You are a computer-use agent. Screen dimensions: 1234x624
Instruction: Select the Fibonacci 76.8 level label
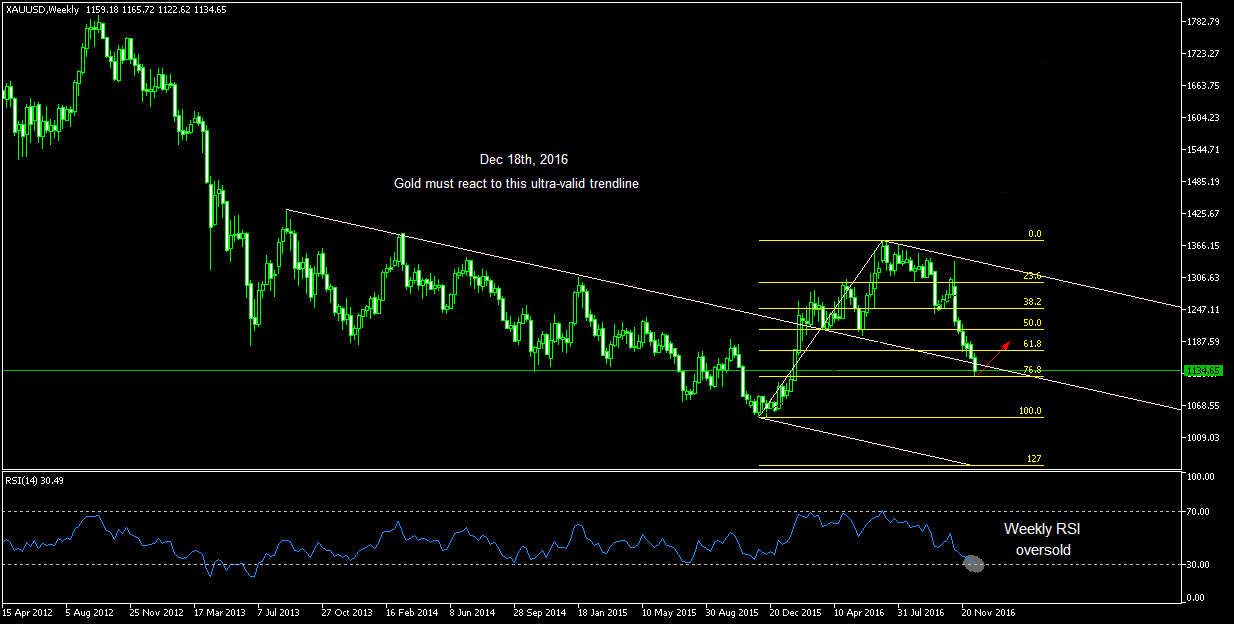[1034, 370]
